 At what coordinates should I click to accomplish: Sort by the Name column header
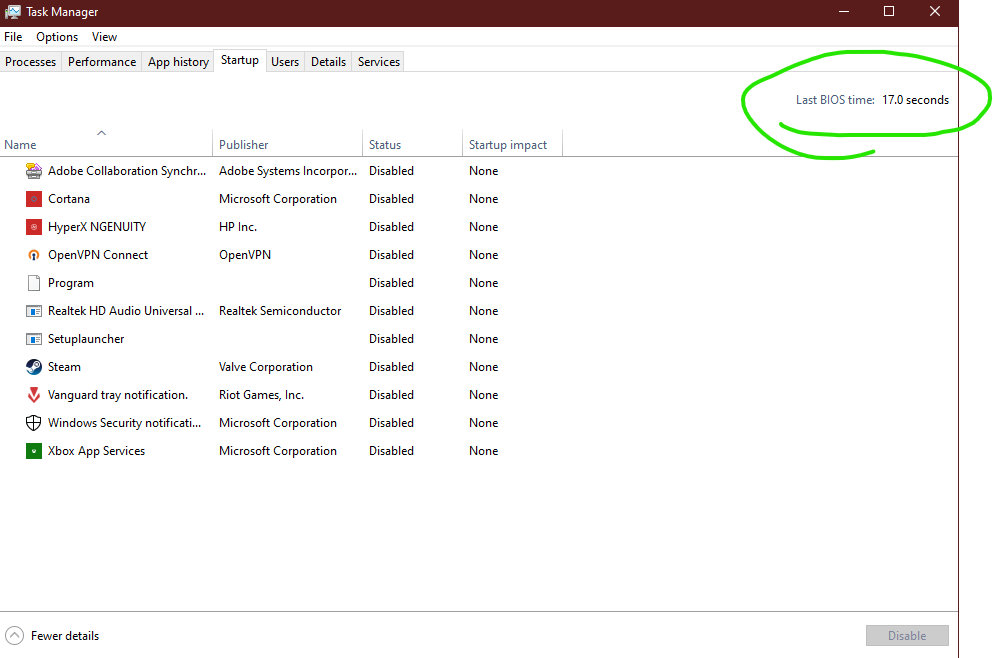point(106,144)
